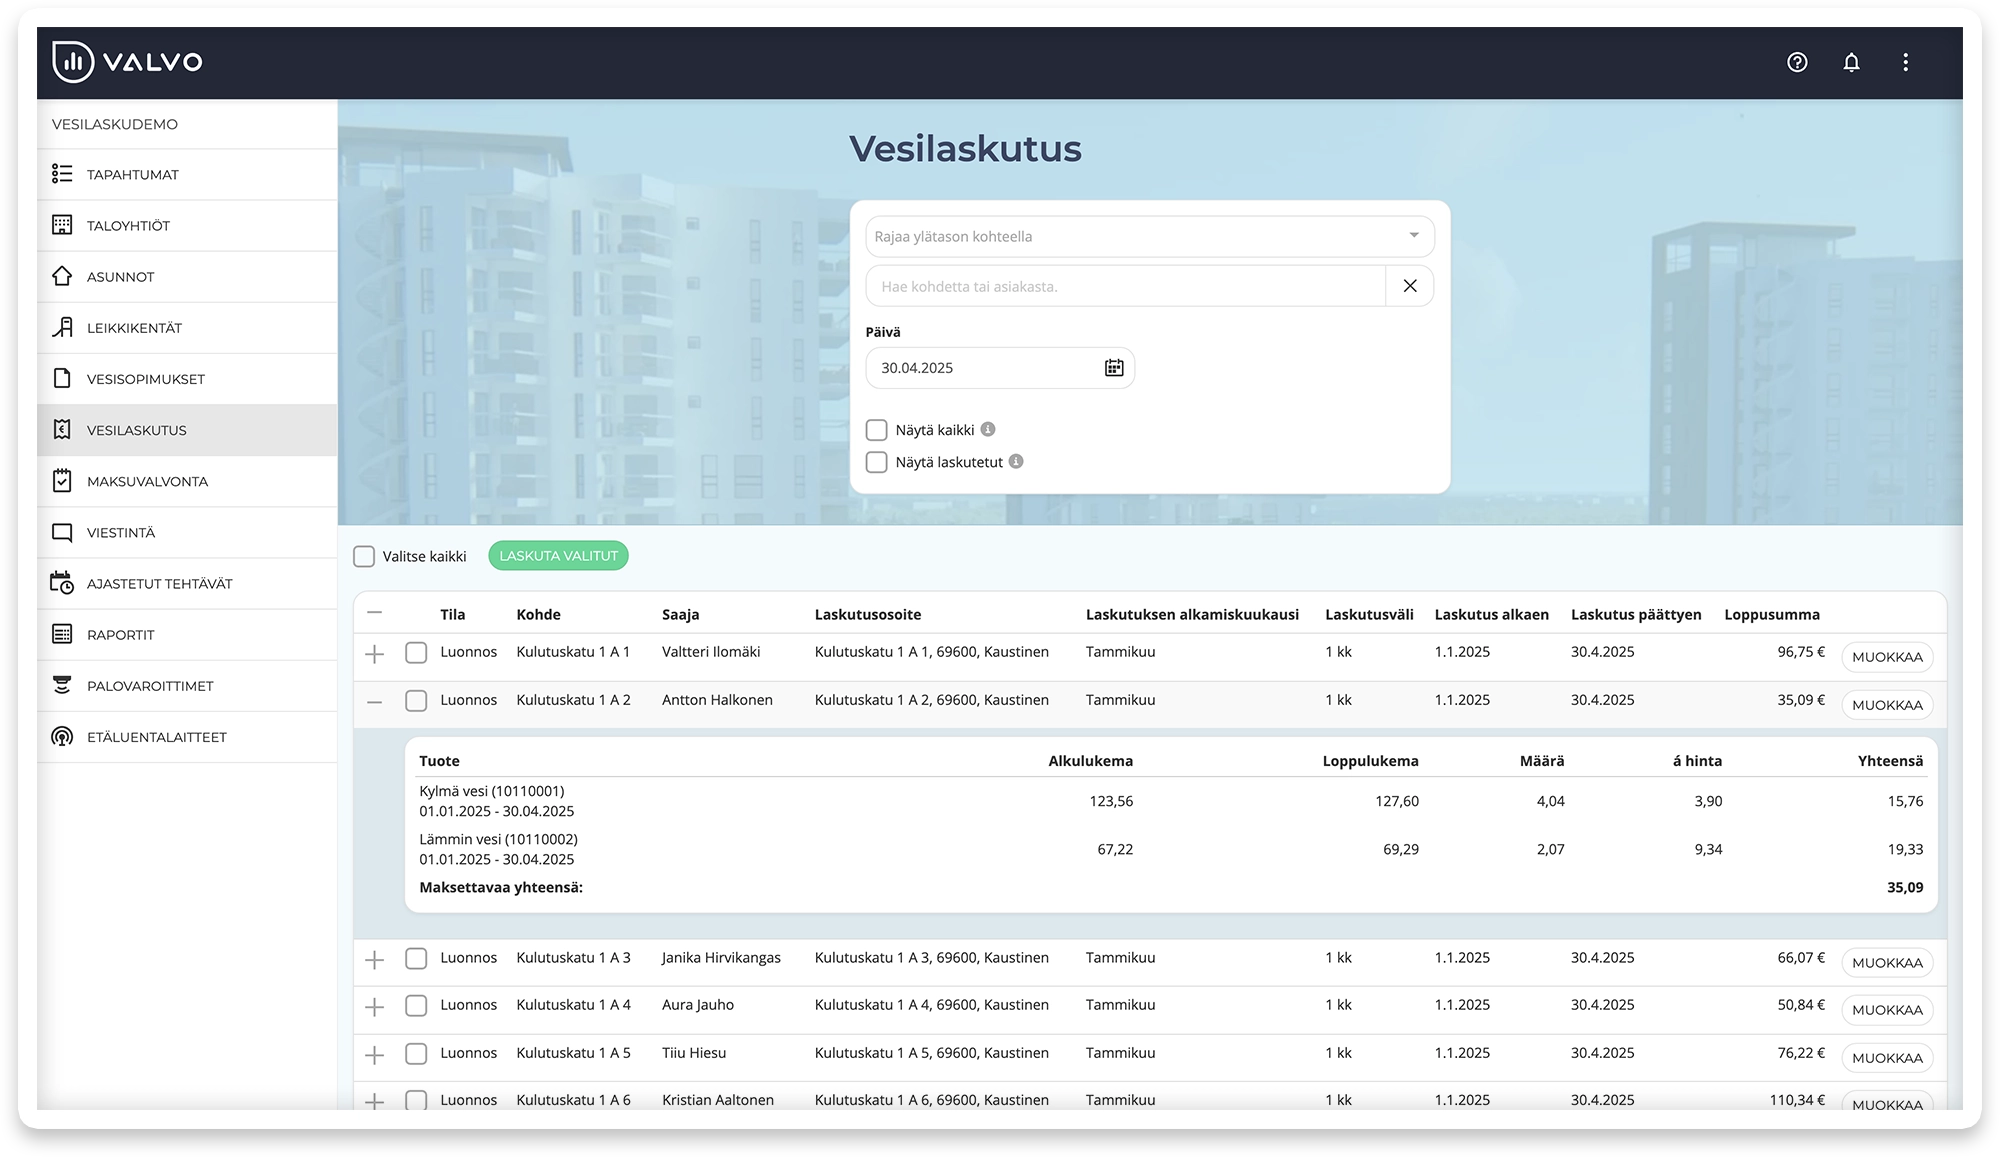Click Muokkaa for Kulutuskatu 1 A 3
Viewport: 2000px width, 1157px height.
pos(1887,963)
